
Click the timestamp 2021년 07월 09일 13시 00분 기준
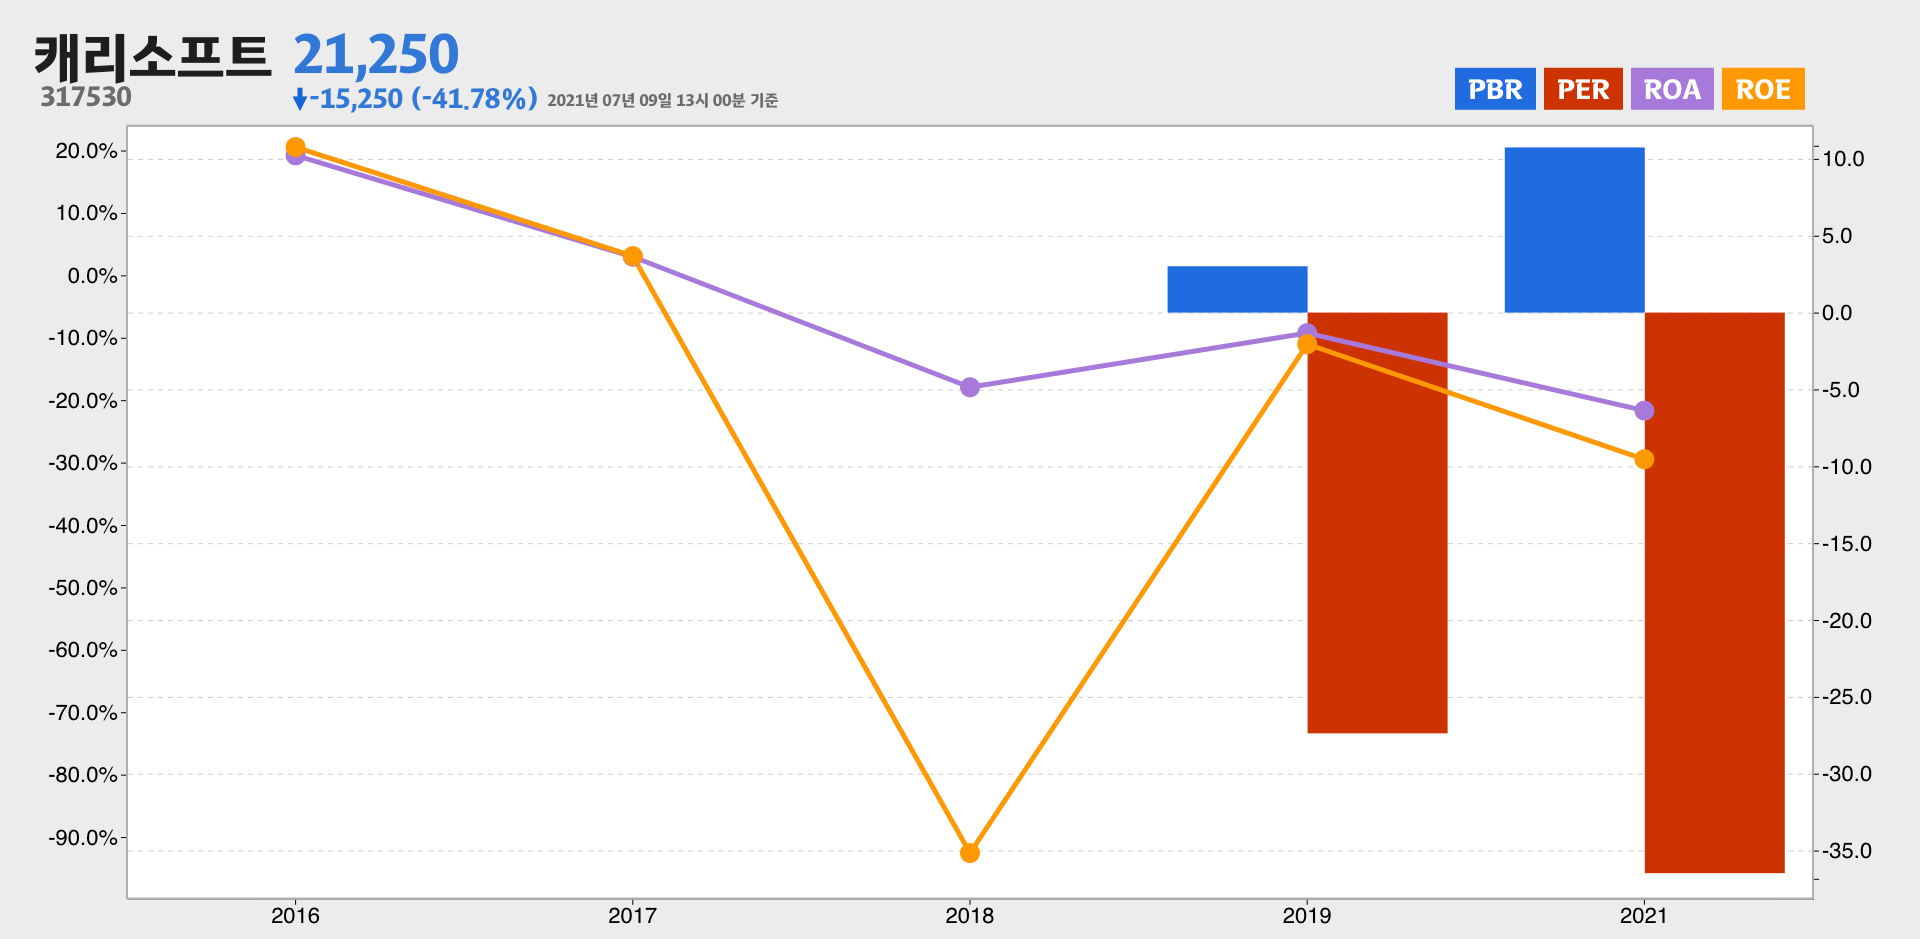pyautogui.click(x=662, y=100)
